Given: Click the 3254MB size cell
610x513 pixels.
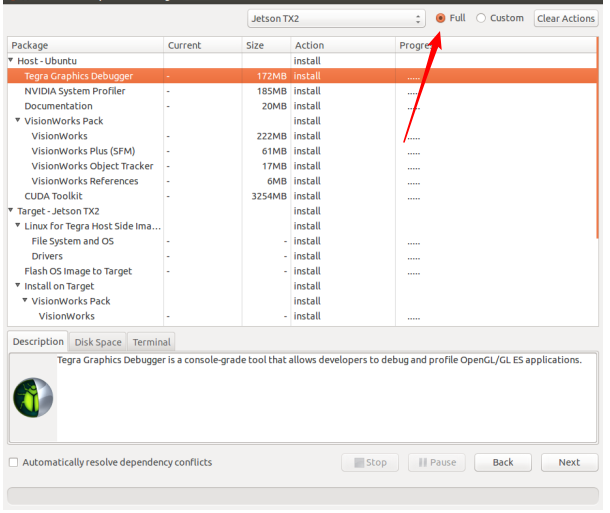Looking at the screenshot, I should [x=269, y=196].
